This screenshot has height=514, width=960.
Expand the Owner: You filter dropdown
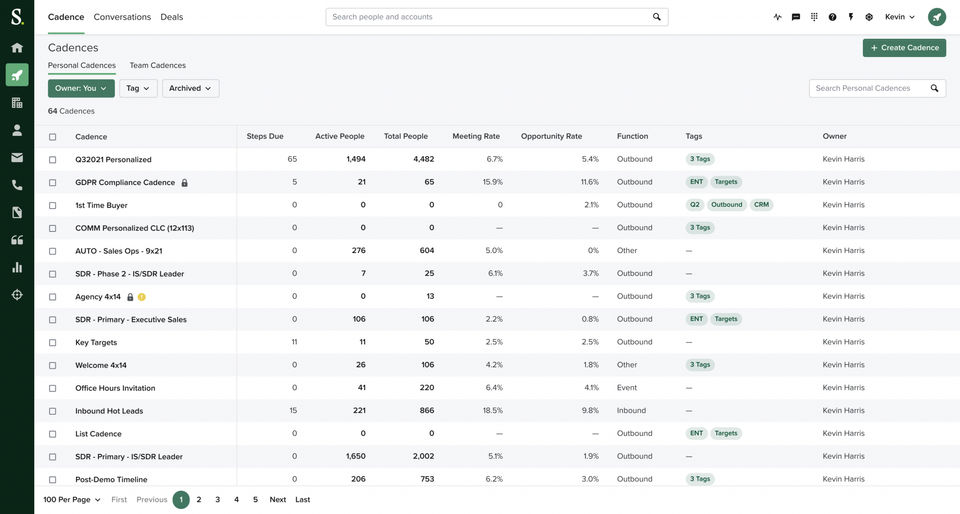coord(81,88)
